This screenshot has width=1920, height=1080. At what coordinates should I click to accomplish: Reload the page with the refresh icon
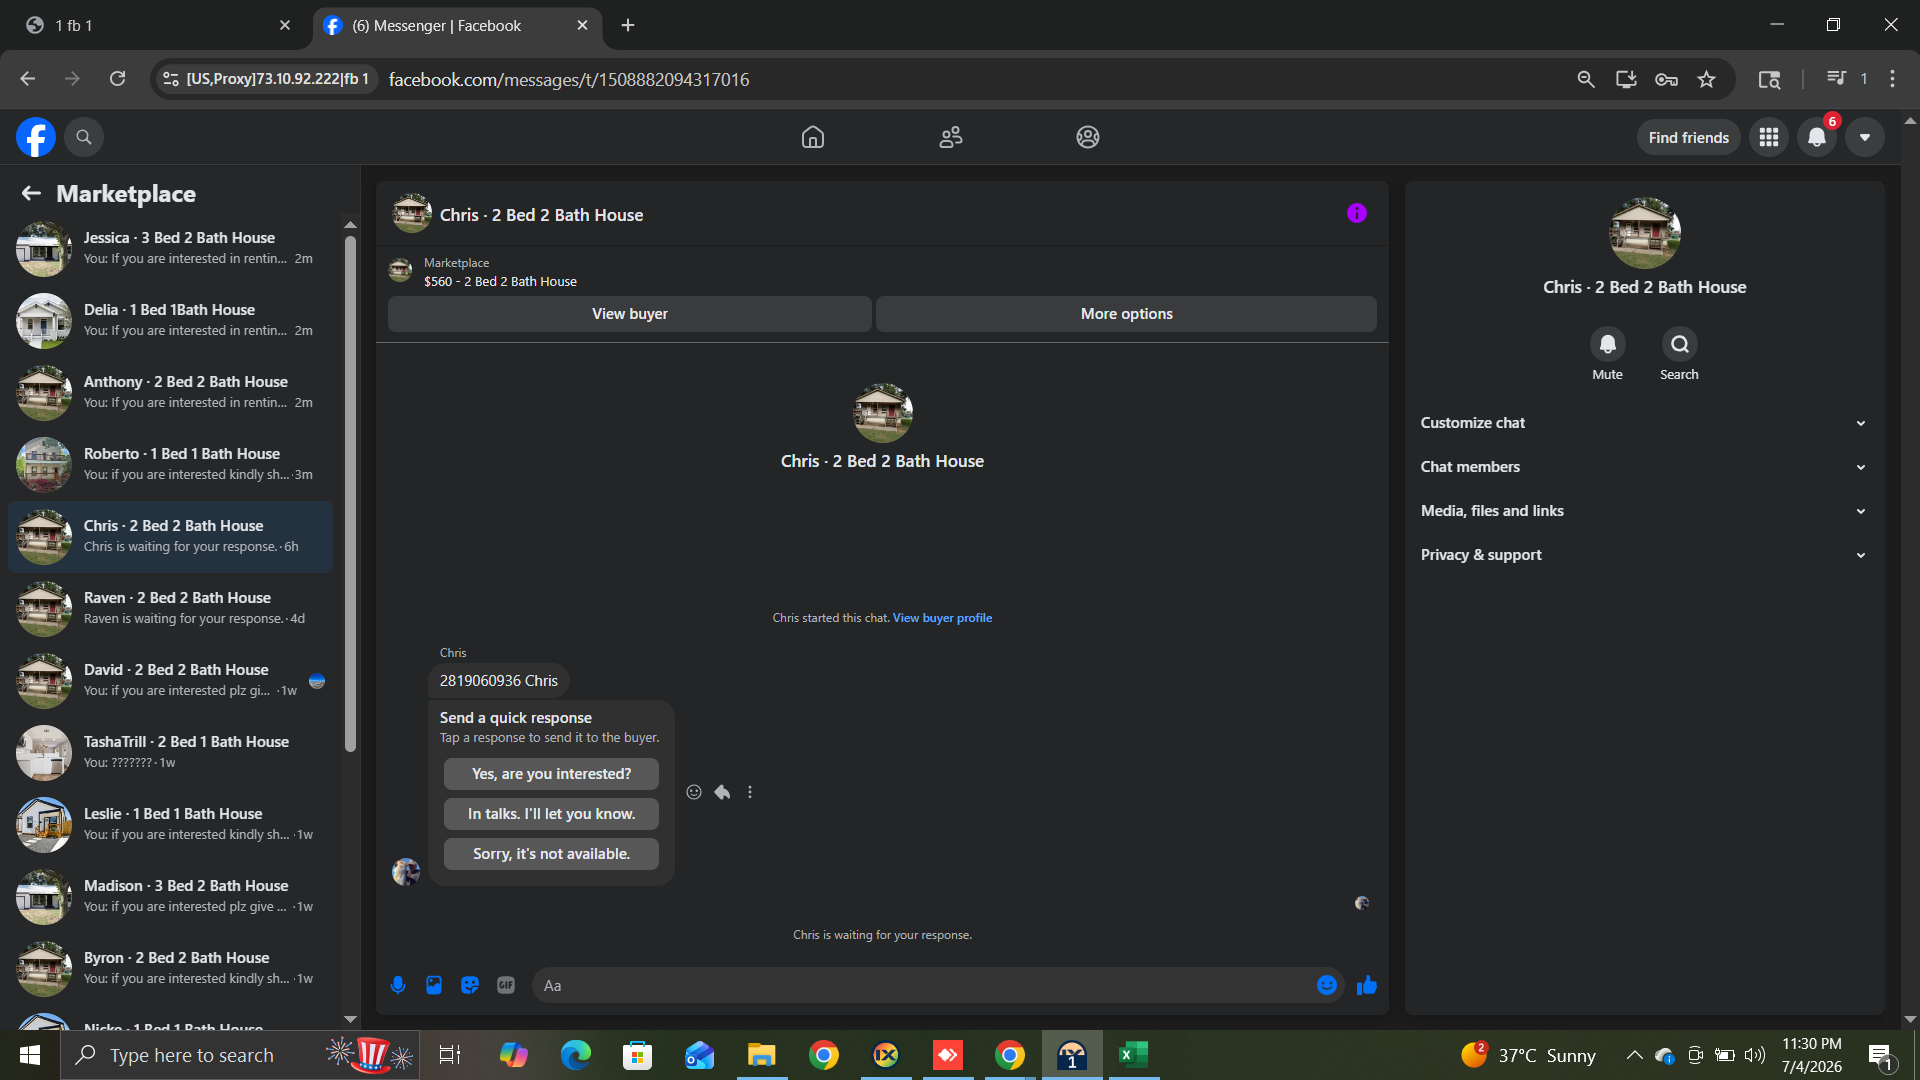pos(117,79)
